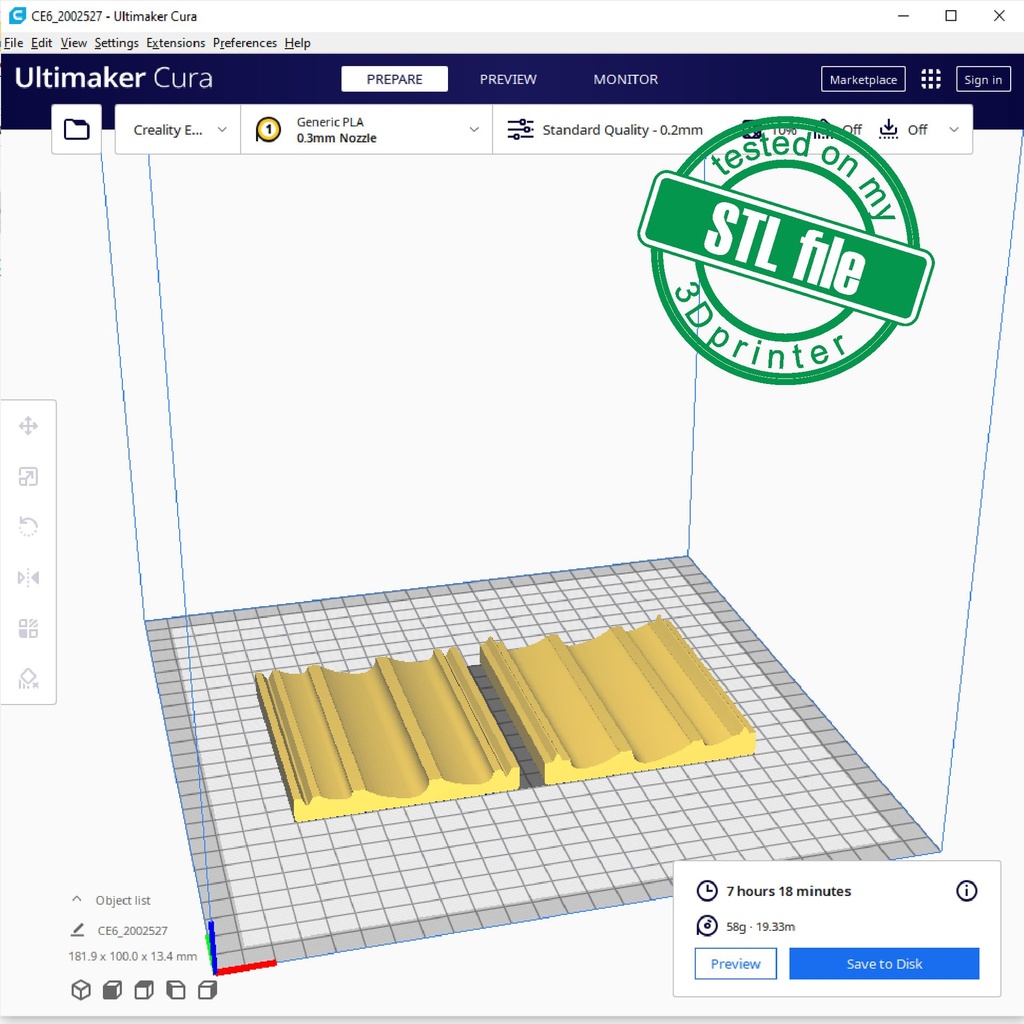
Task: Click the Save to Disk button
Action: [884, 964]
